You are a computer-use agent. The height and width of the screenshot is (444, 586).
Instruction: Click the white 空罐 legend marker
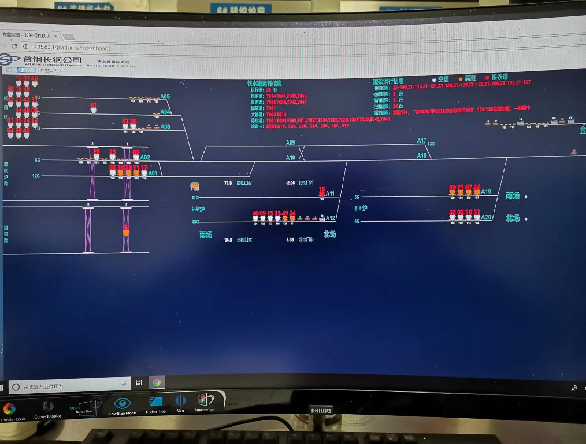coord(434,80)
